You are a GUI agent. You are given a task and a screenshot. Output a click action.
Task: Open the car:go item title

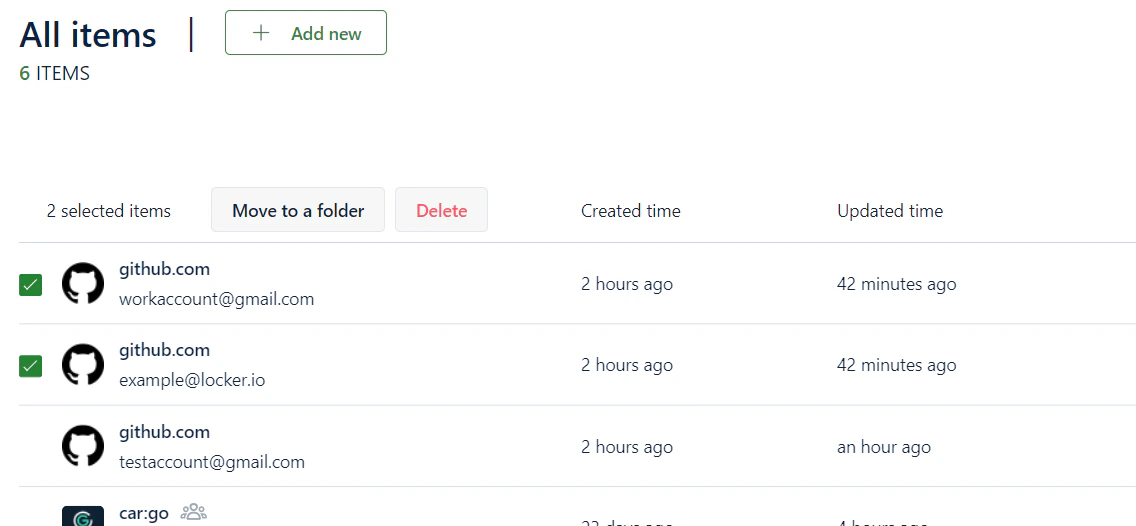coord(144,513)
